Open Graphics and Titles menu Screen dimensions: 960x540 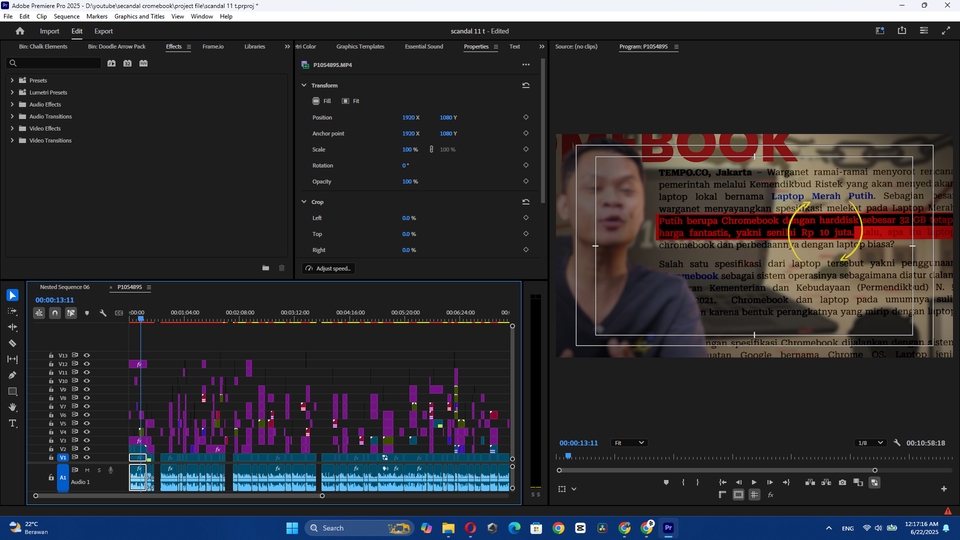(139, 17)
